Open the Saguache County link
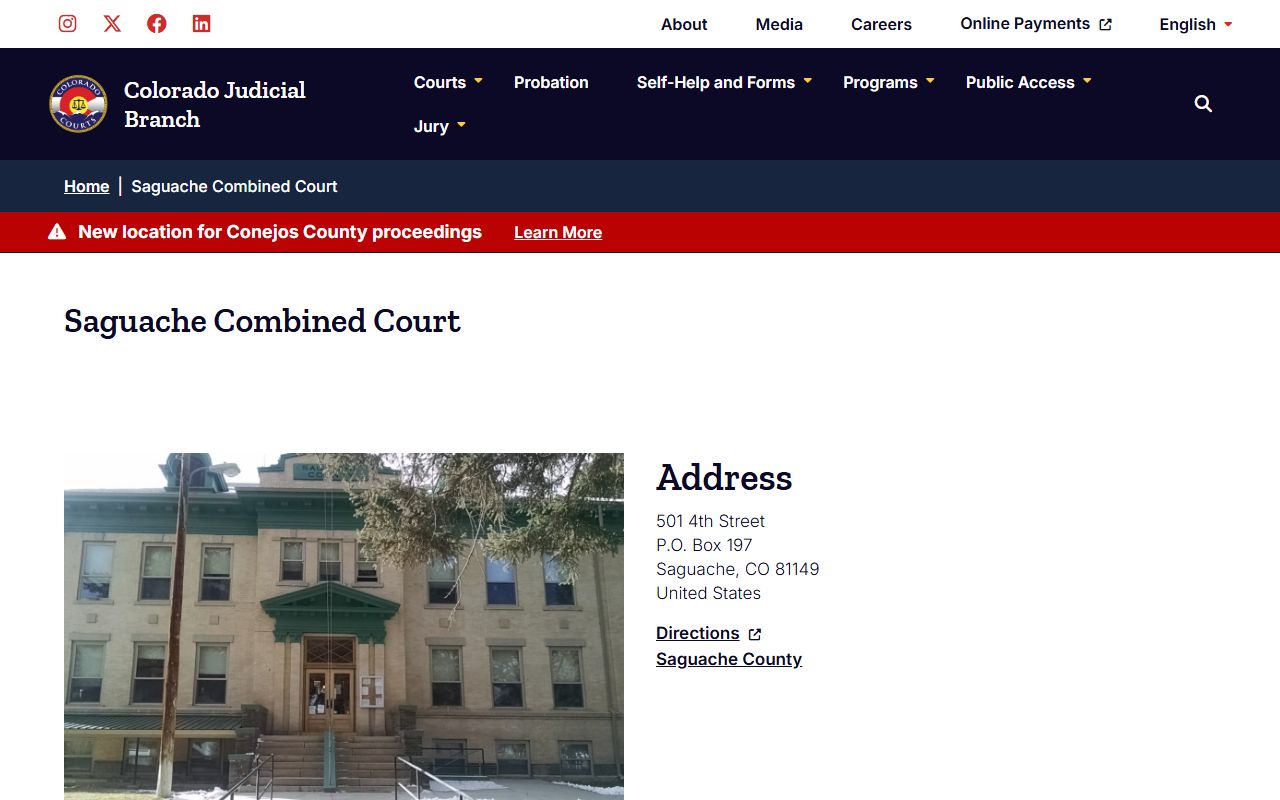 point(729,659)
